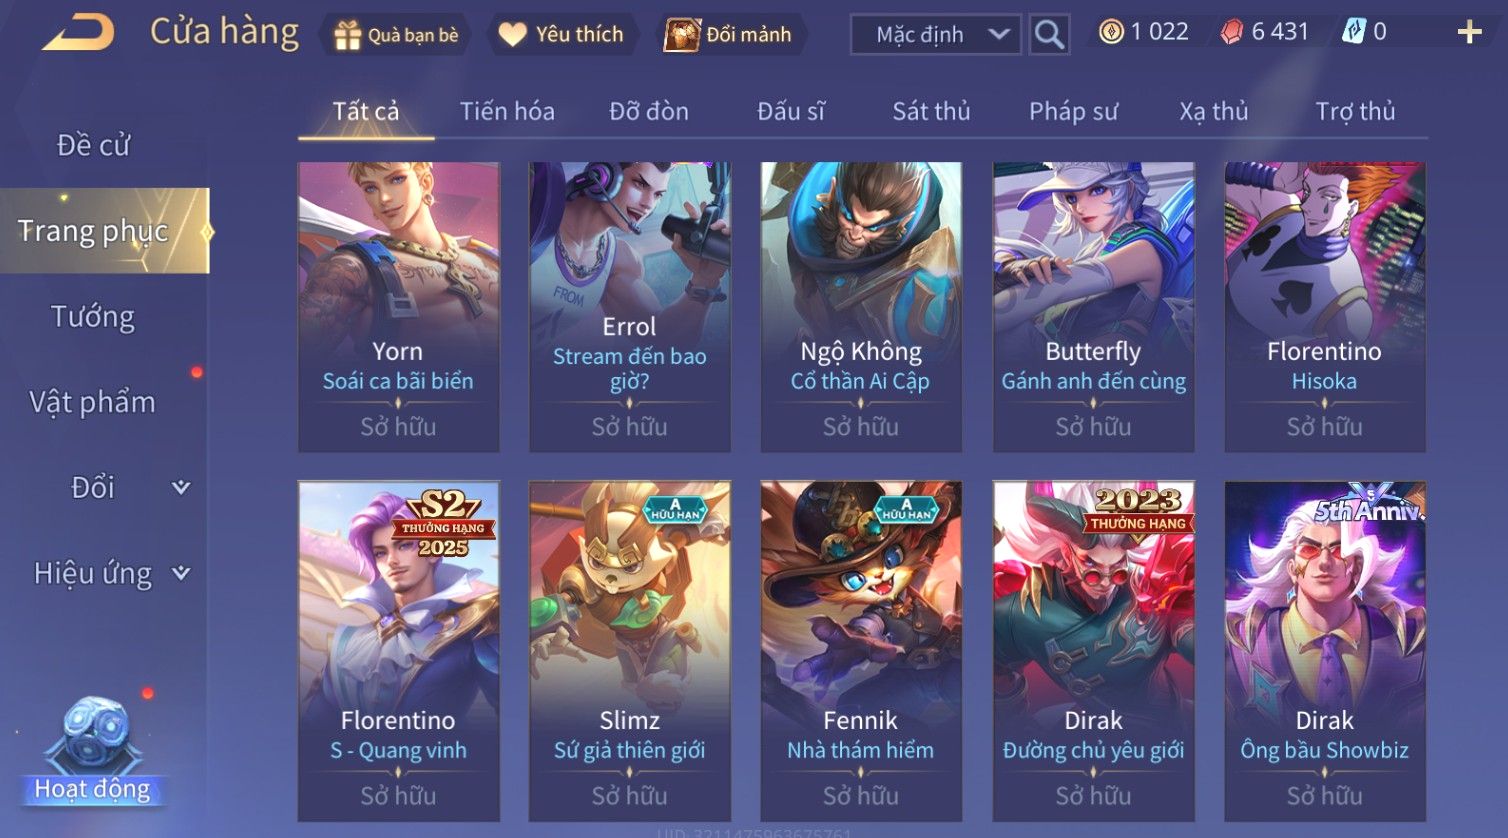Open Vật phẩm sidebar category
1508x838 pixels.
click(x=93, y=402)
